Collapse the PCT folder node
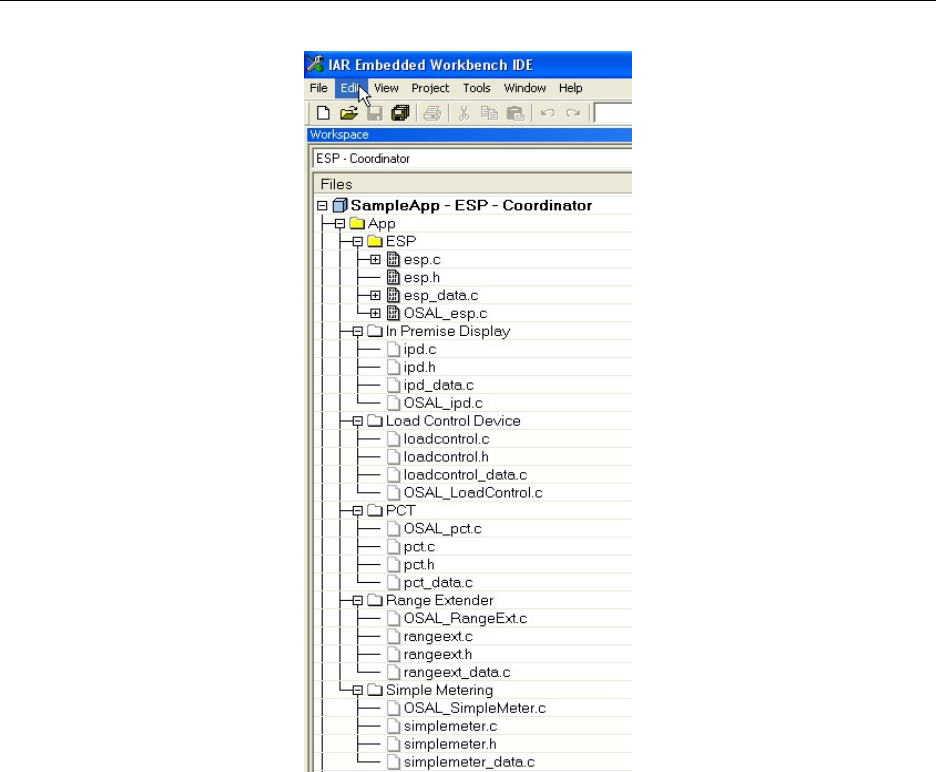The width and height of the screenshot is (936, 772). point(358,510)
